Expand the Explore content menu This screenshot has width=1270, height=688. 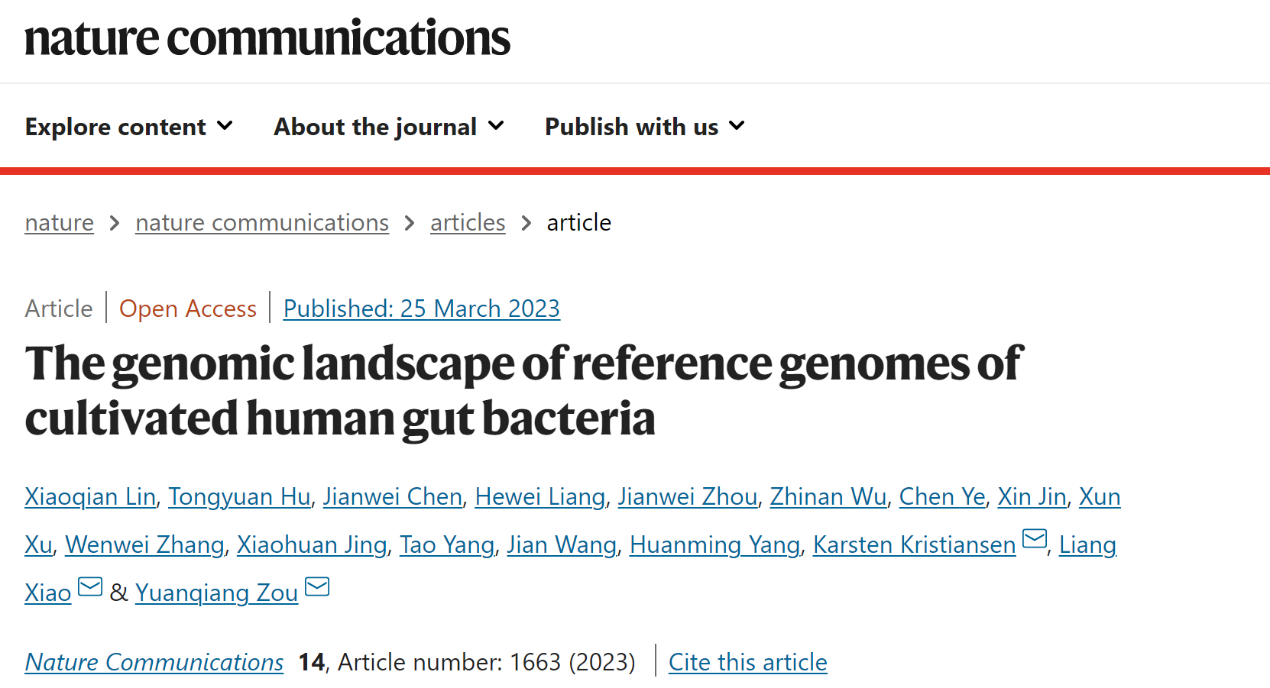(129, 127)
